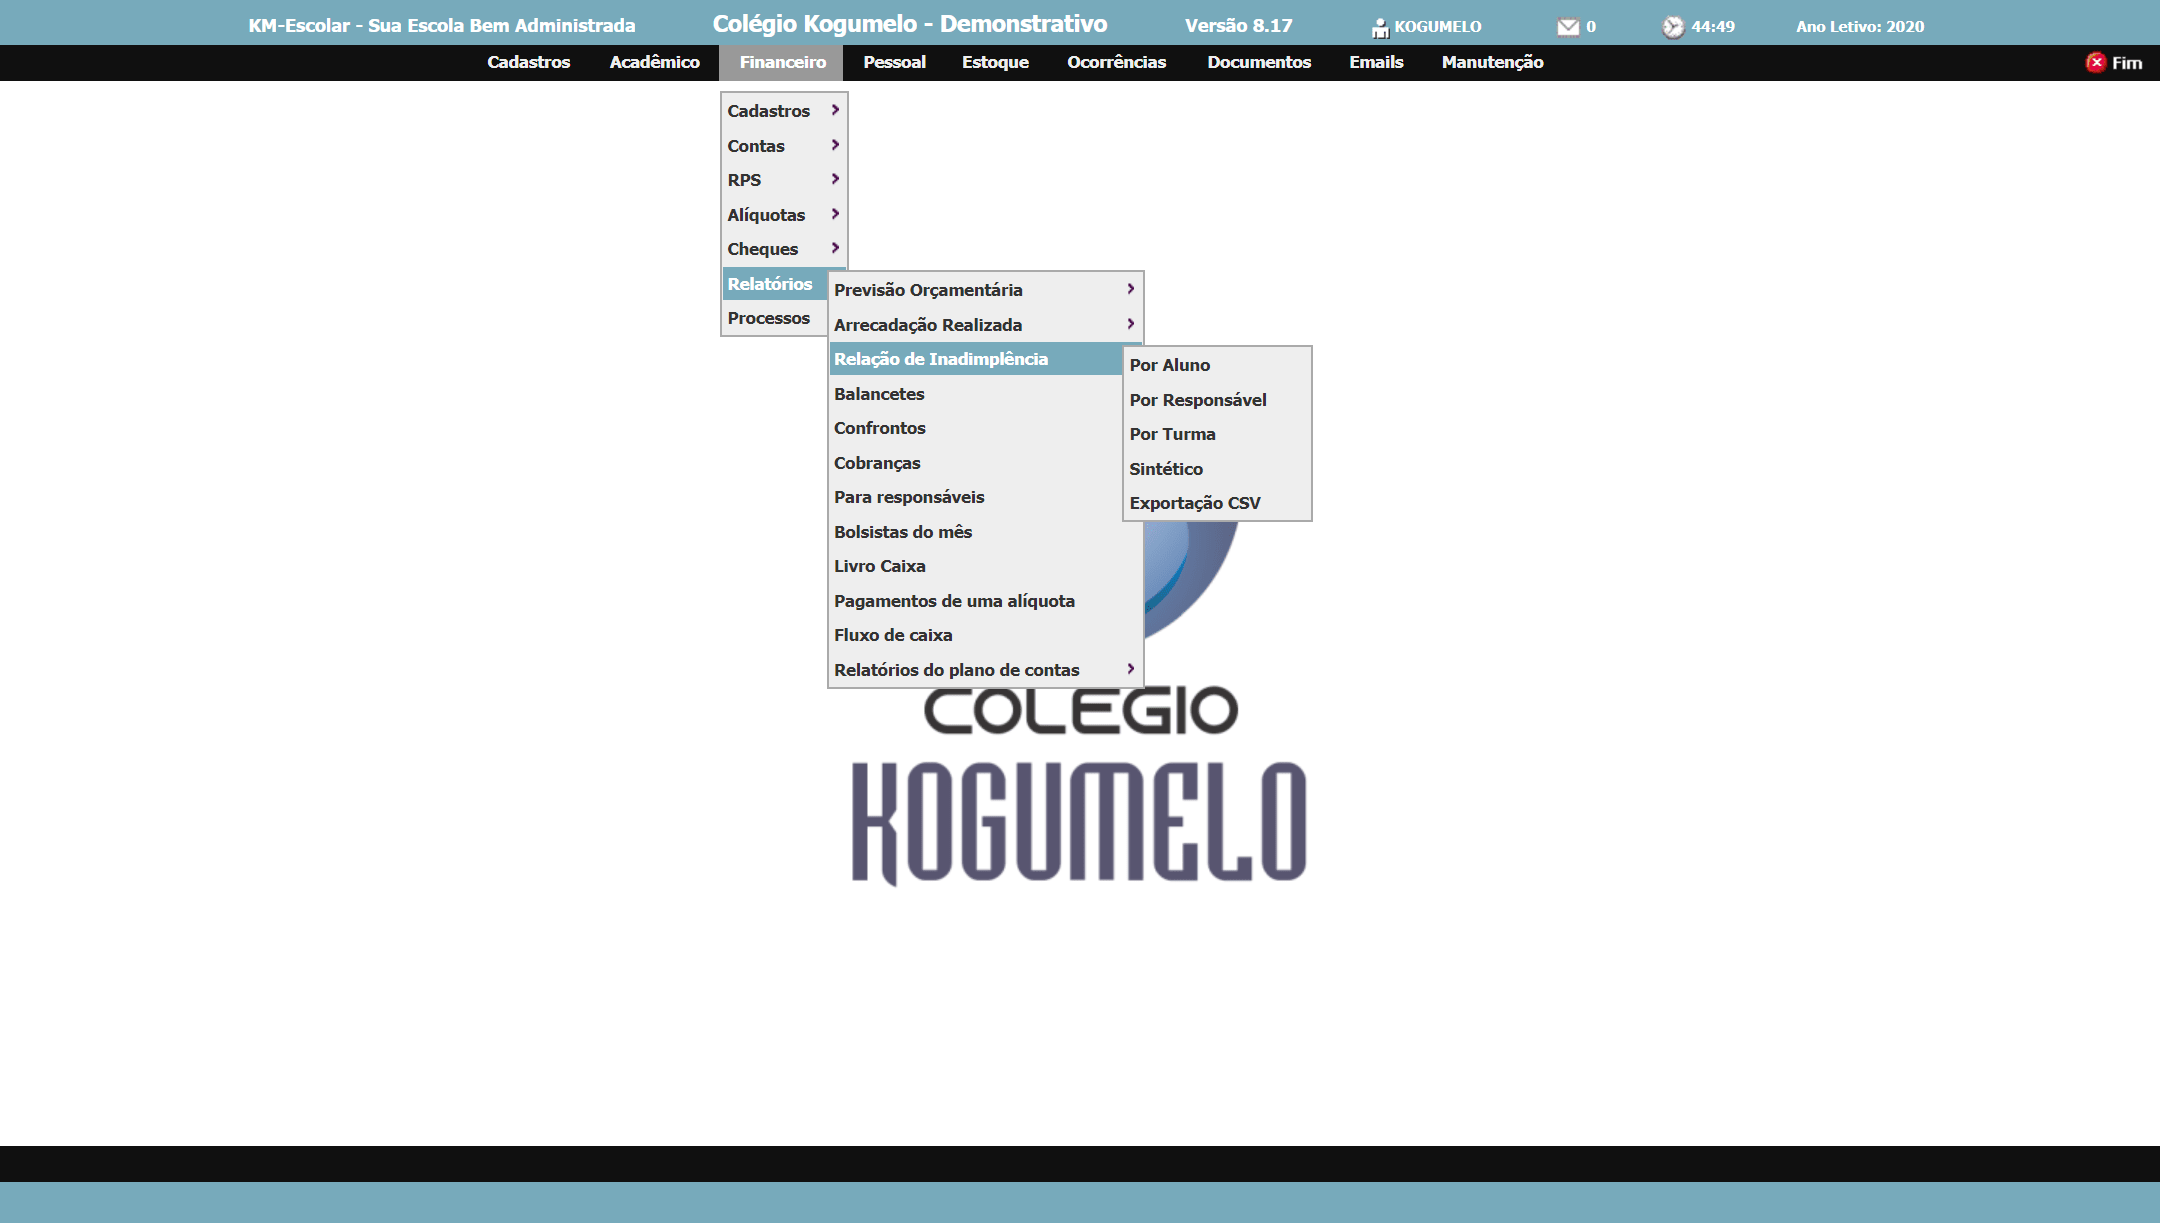Viewport: 2160px width, 1223px height.
Task: Expand Previsão Orçamentária submenu arrow
Action: (1131, 289)
